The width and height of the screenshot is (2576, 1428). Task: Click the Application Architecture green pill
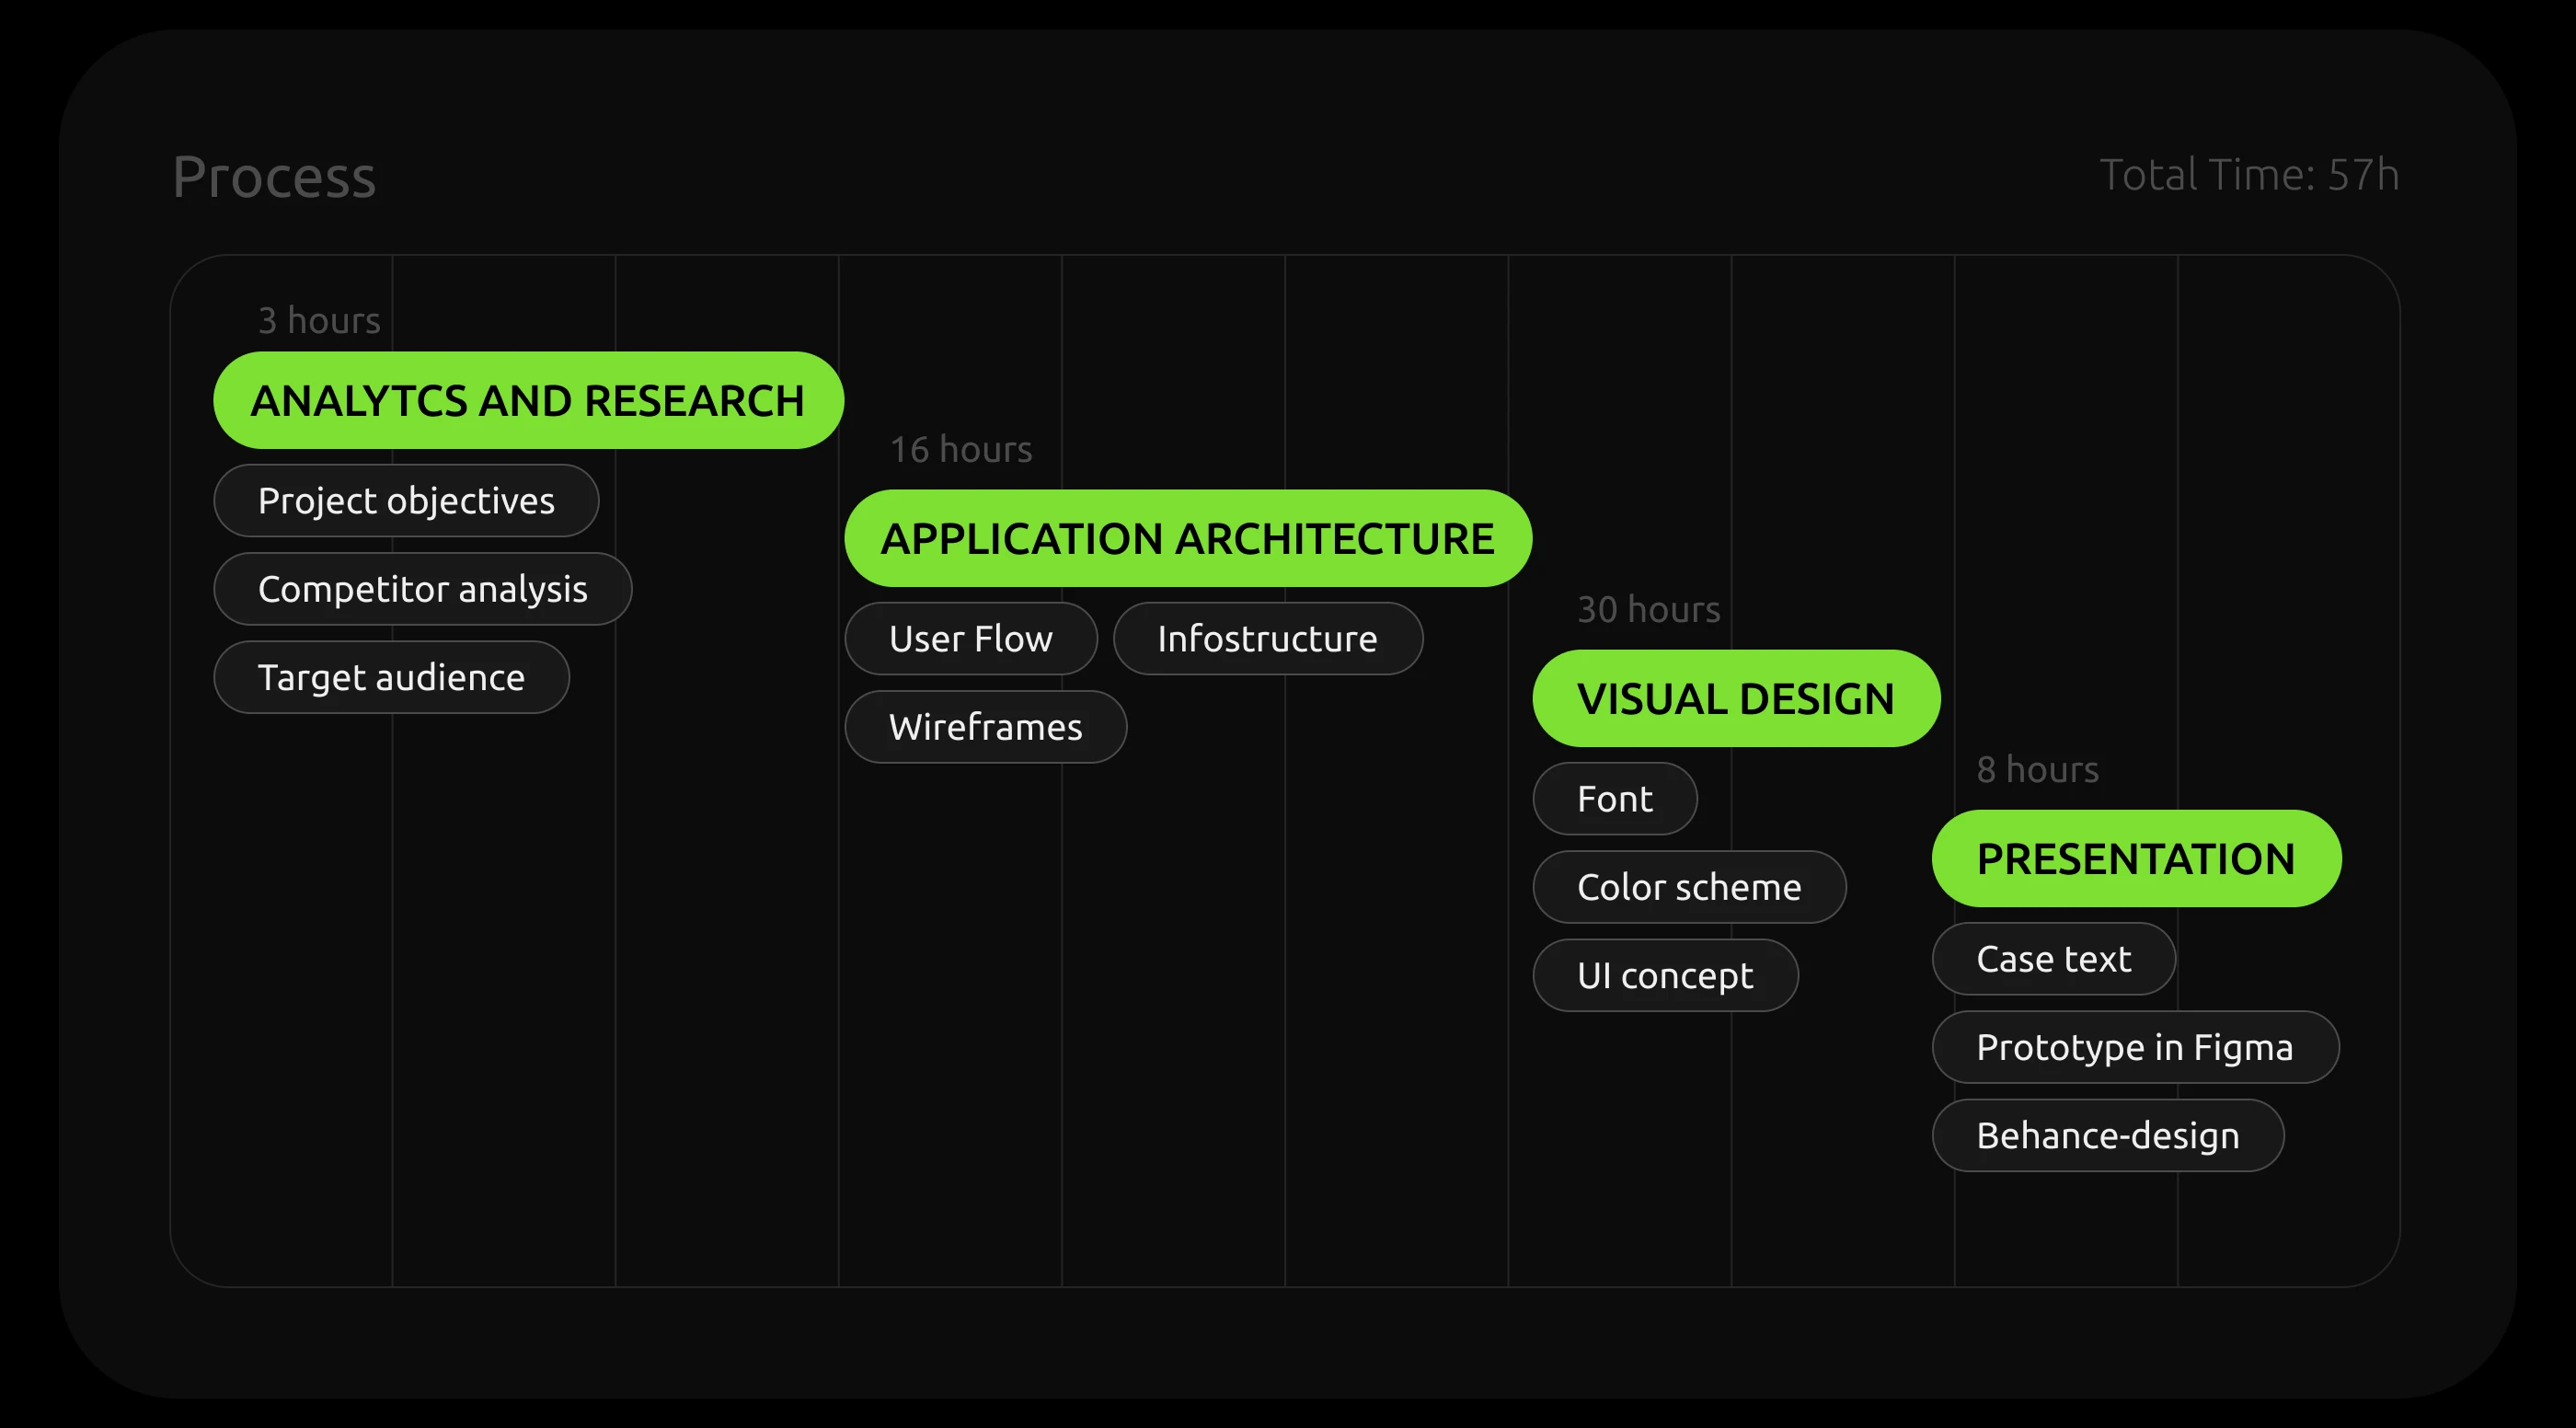1187,538
